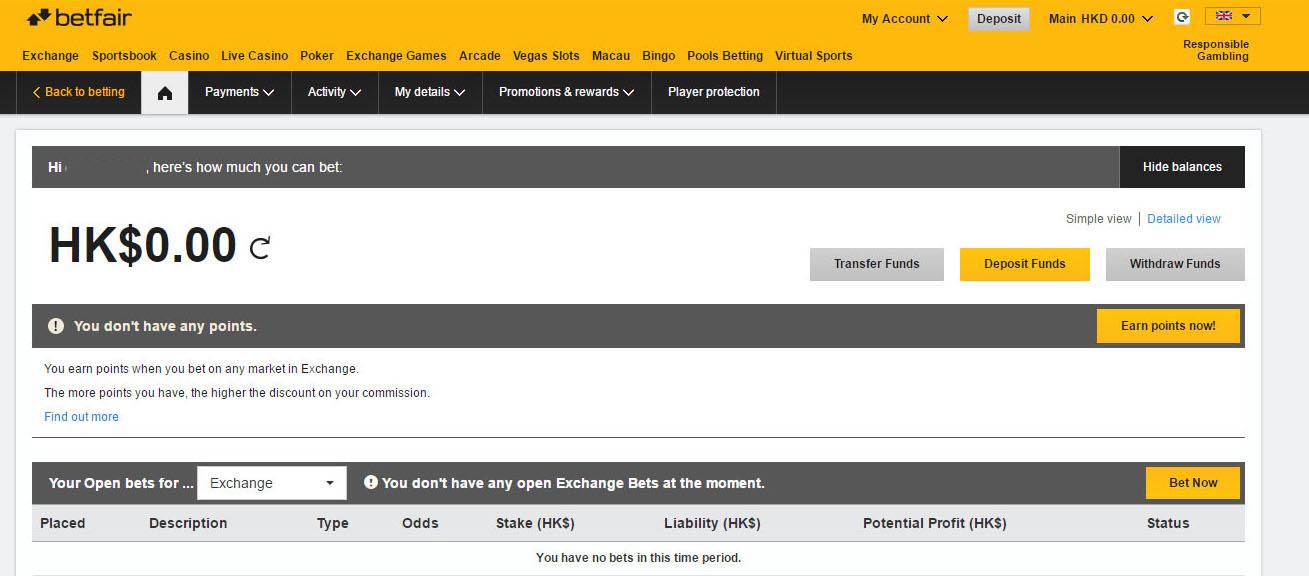
Task: Open the My details menu
Action: point(430,92)
